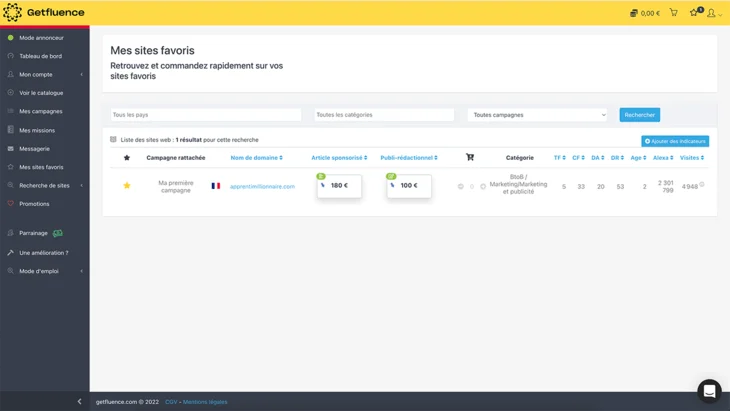Click the DR value 53
The image size is (730, 411).
(x=620, y=187)
